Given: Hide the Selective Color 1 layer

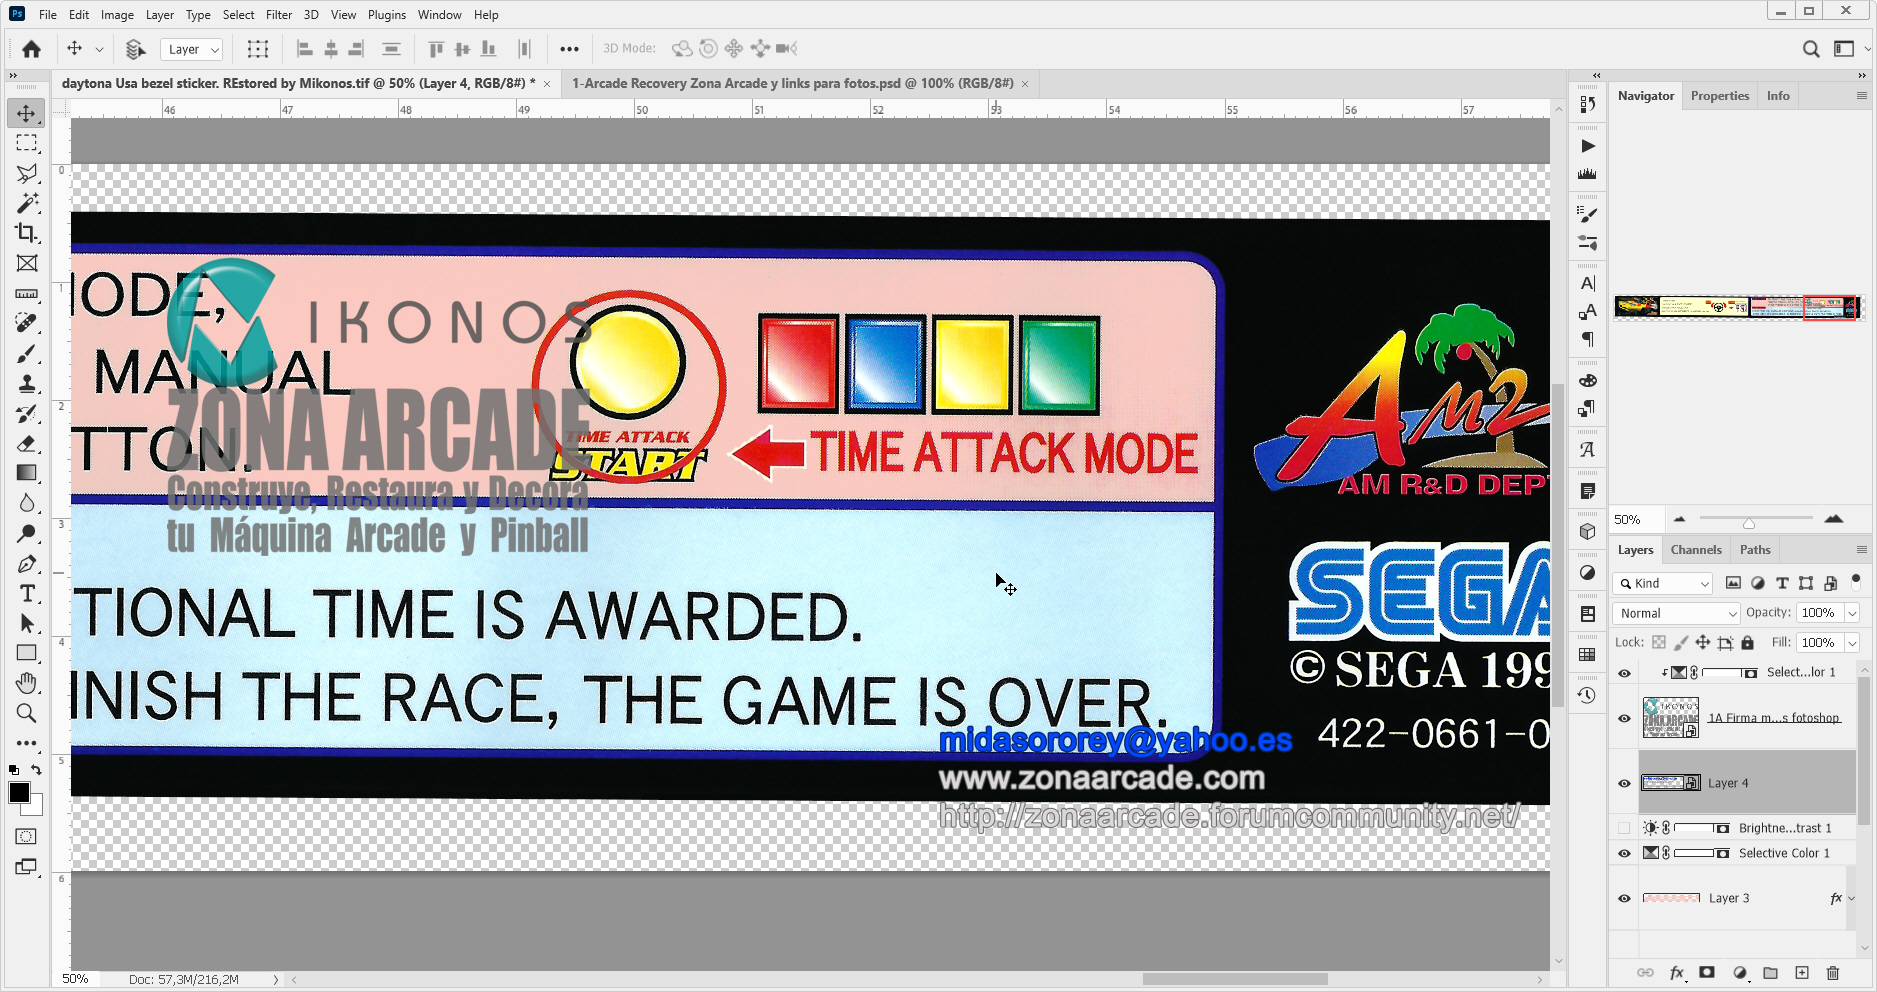Looking at the screenshot, I should tap(1624, 853).
